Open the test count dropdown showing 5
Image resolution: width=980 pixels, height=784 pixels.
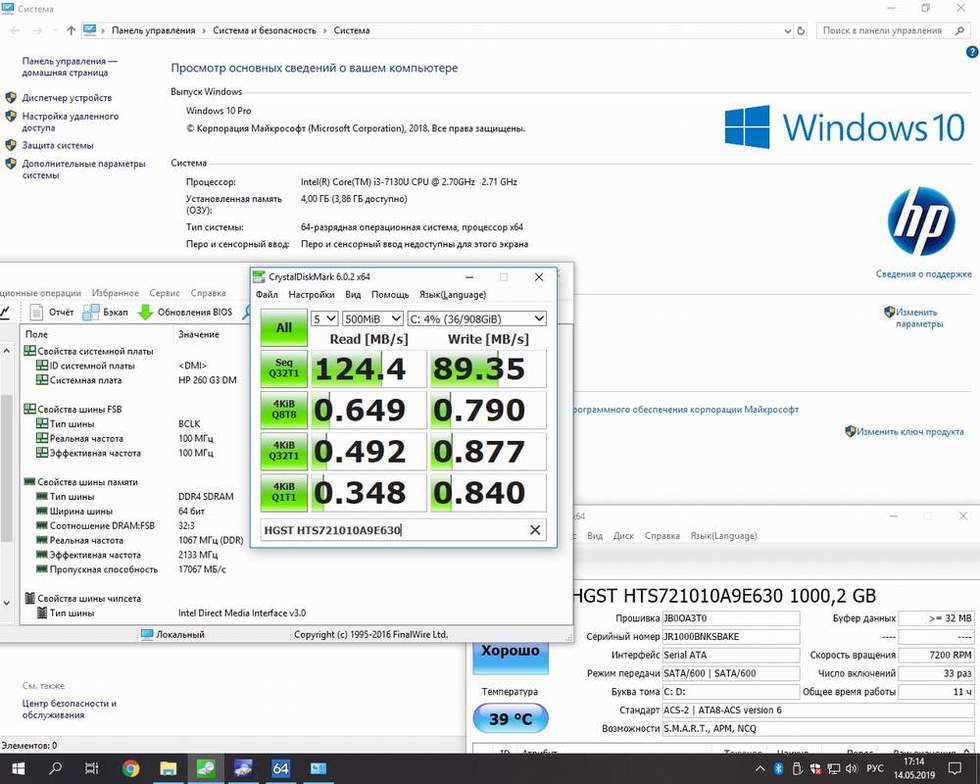click(x=324, y=319)
